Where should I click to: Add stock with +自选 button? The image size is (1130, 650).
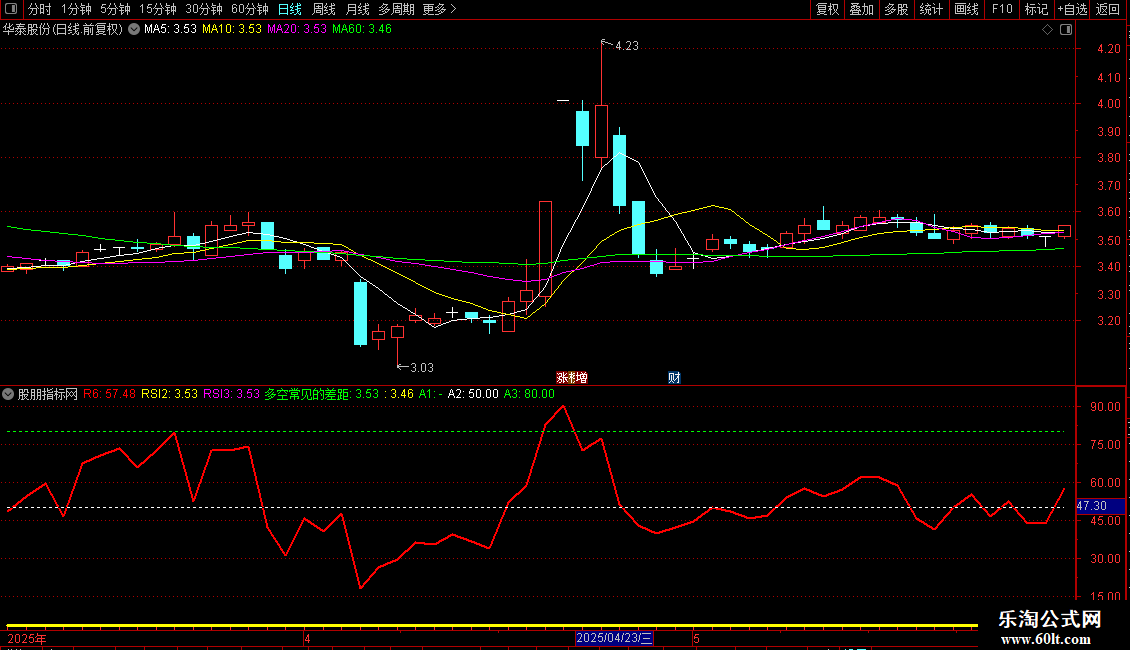[1072, 9]
